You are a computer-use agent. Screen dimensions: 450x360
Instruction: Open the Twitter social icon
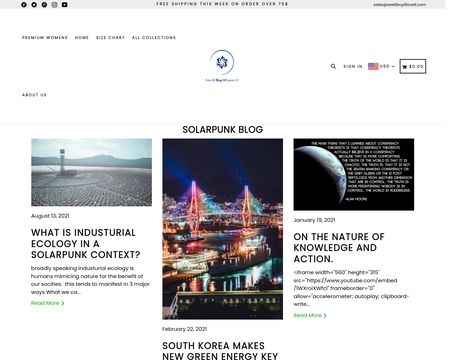pos(34,5)
